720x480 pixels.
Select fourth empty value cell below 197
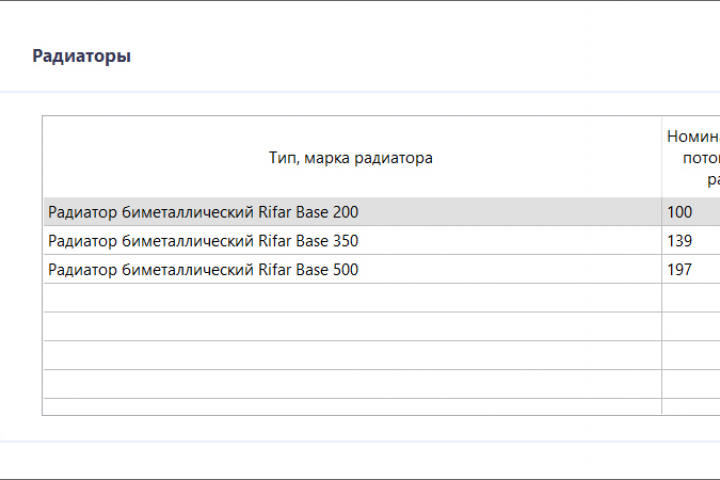coord(691,384)
